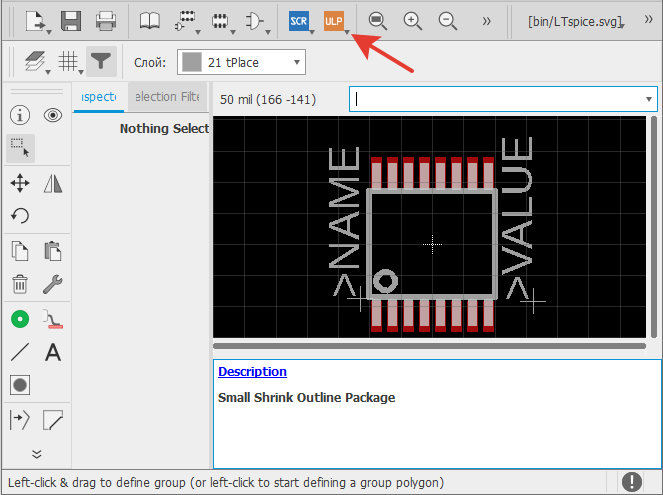
Task: Switch to the Inspector tab
Action: tap(99, 97)
